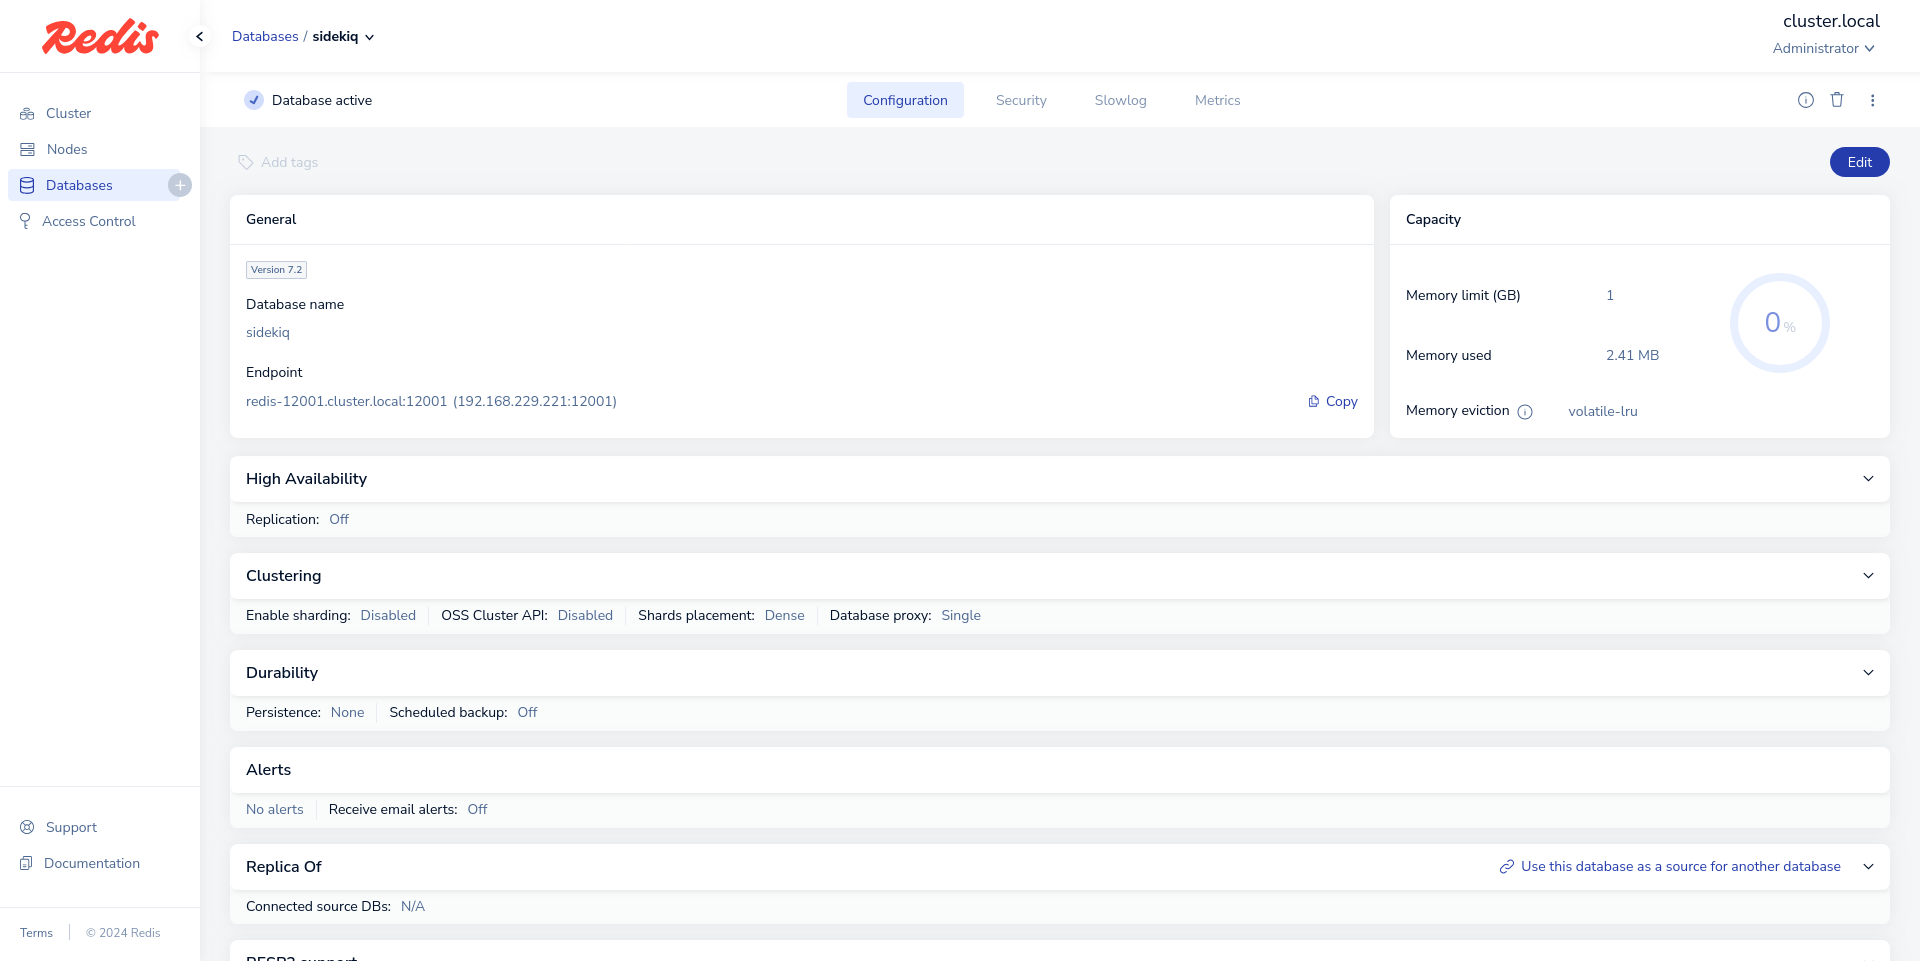Click the Connected source DBs N/A value
Viewport: 1920px width, 961px height.
click(413, 907)
